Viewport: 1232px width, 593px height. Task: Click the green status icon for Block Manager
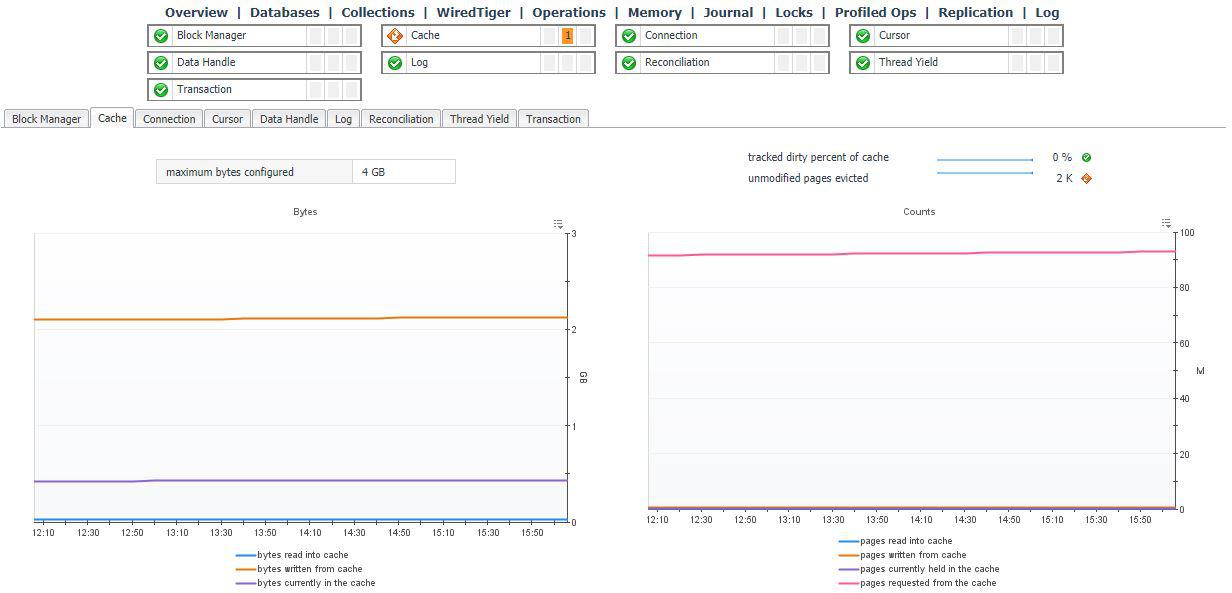click(161, 36)
